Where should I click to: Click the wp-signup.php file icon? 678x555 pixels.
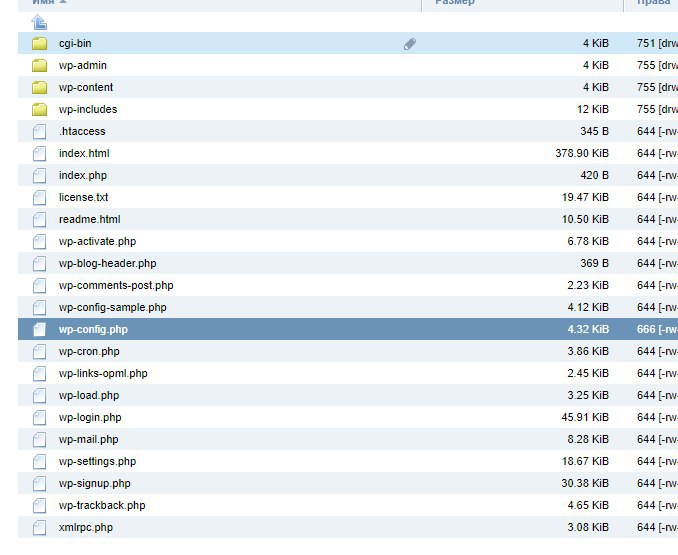pyautogui.click(x=39, y=484)
